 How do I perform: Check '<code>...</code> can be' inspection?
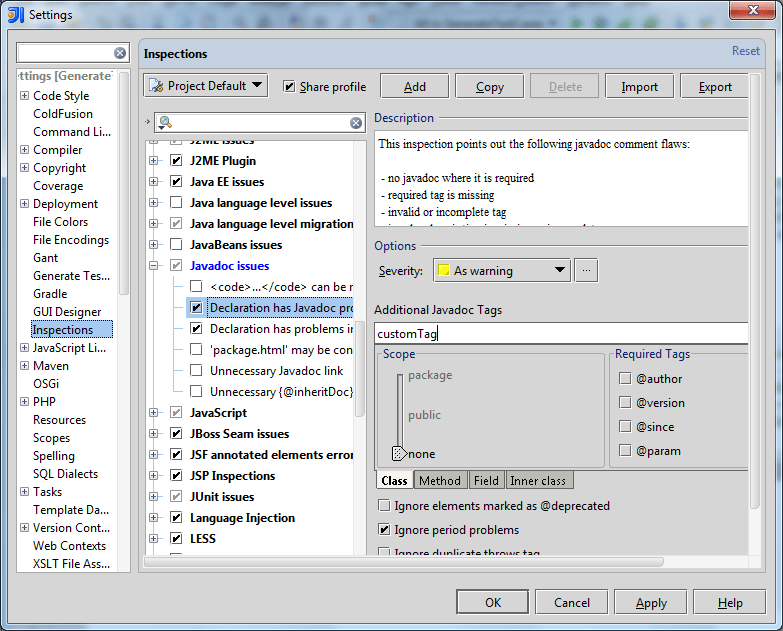[x=196, y=286]
